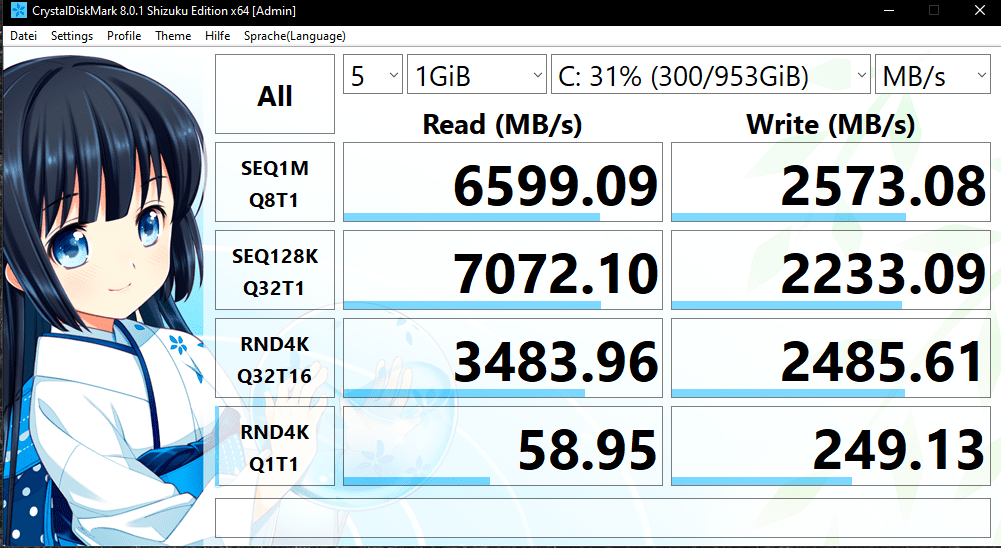Viewport: 1001px width, 548px height.
Task: Expand the test count dropdown showing 5
Action: pyautogui.click(x=373, y=75)
